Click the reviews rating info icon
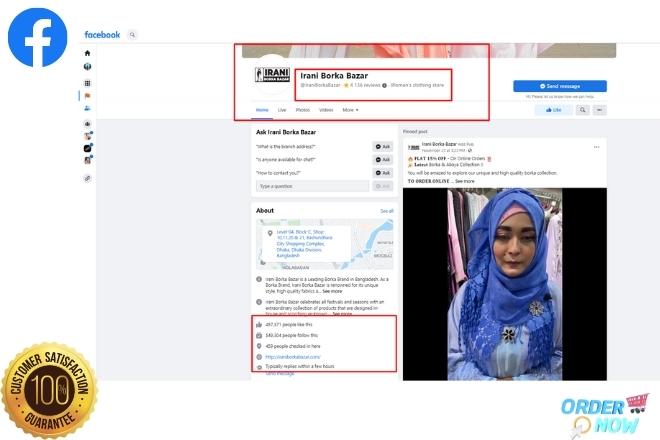Image resolution: width=660 pixels, height=440 pixels. (384, 85)
